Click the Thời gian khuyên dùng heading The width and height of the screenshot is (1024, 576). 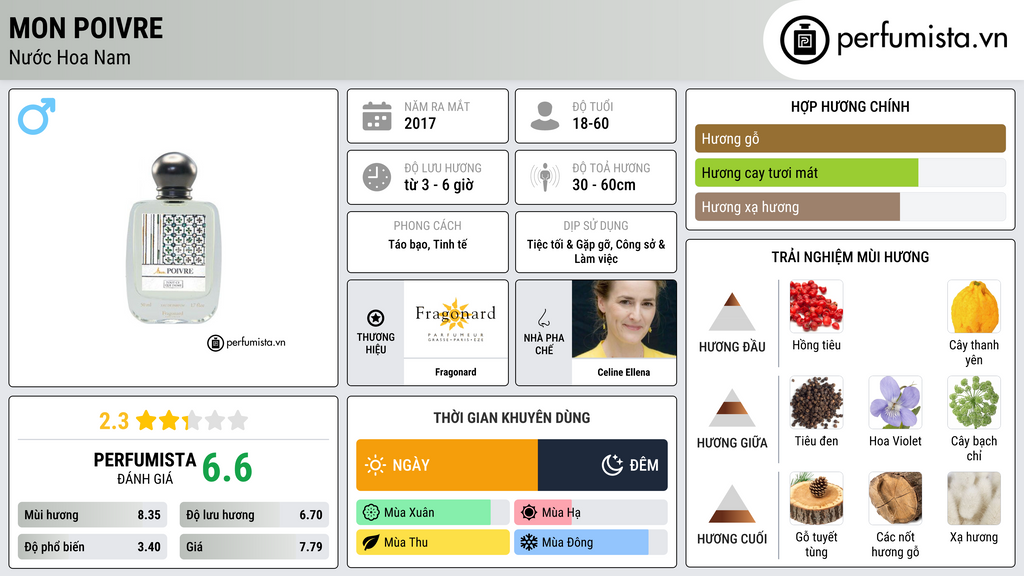coord(512,417)
